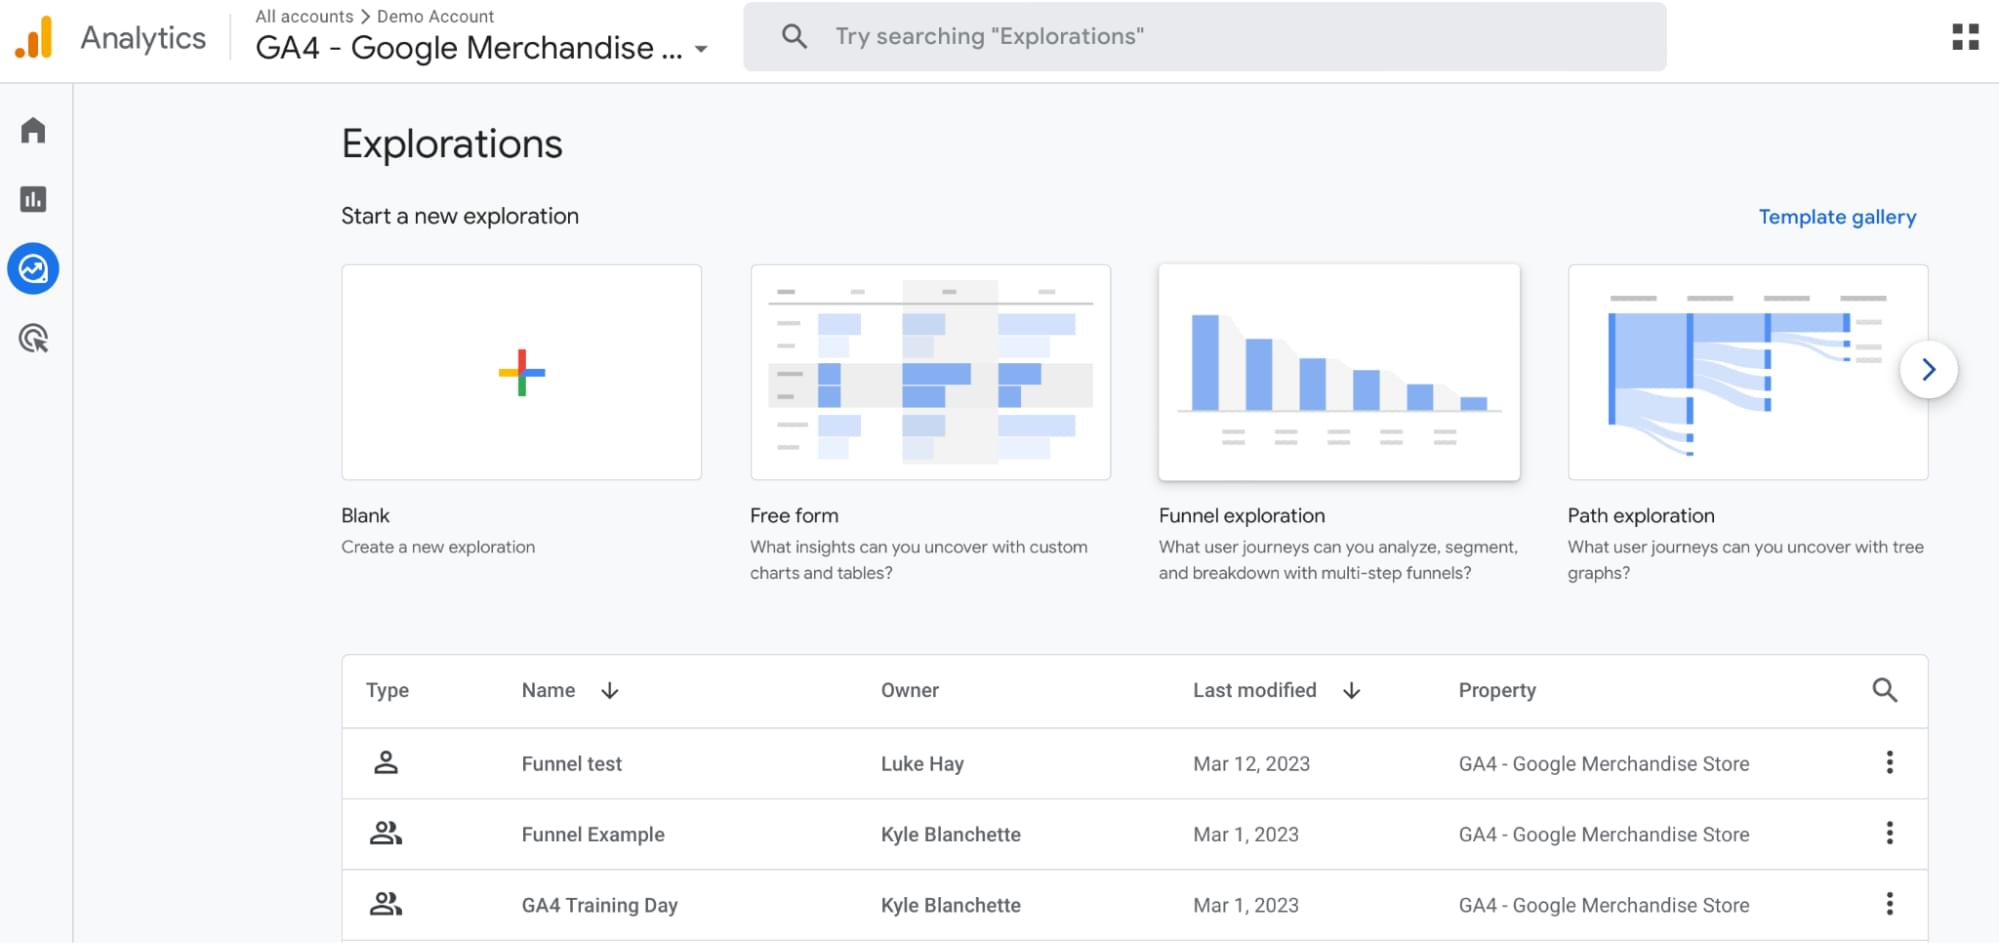Open the Google apps grid icon
The image size is (1999, 943).
tap(1965, 37)
